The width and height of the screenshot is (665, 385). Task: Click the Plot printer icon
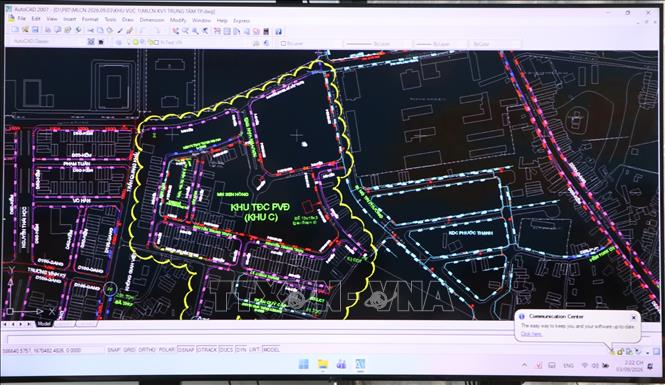pos(48,30)
